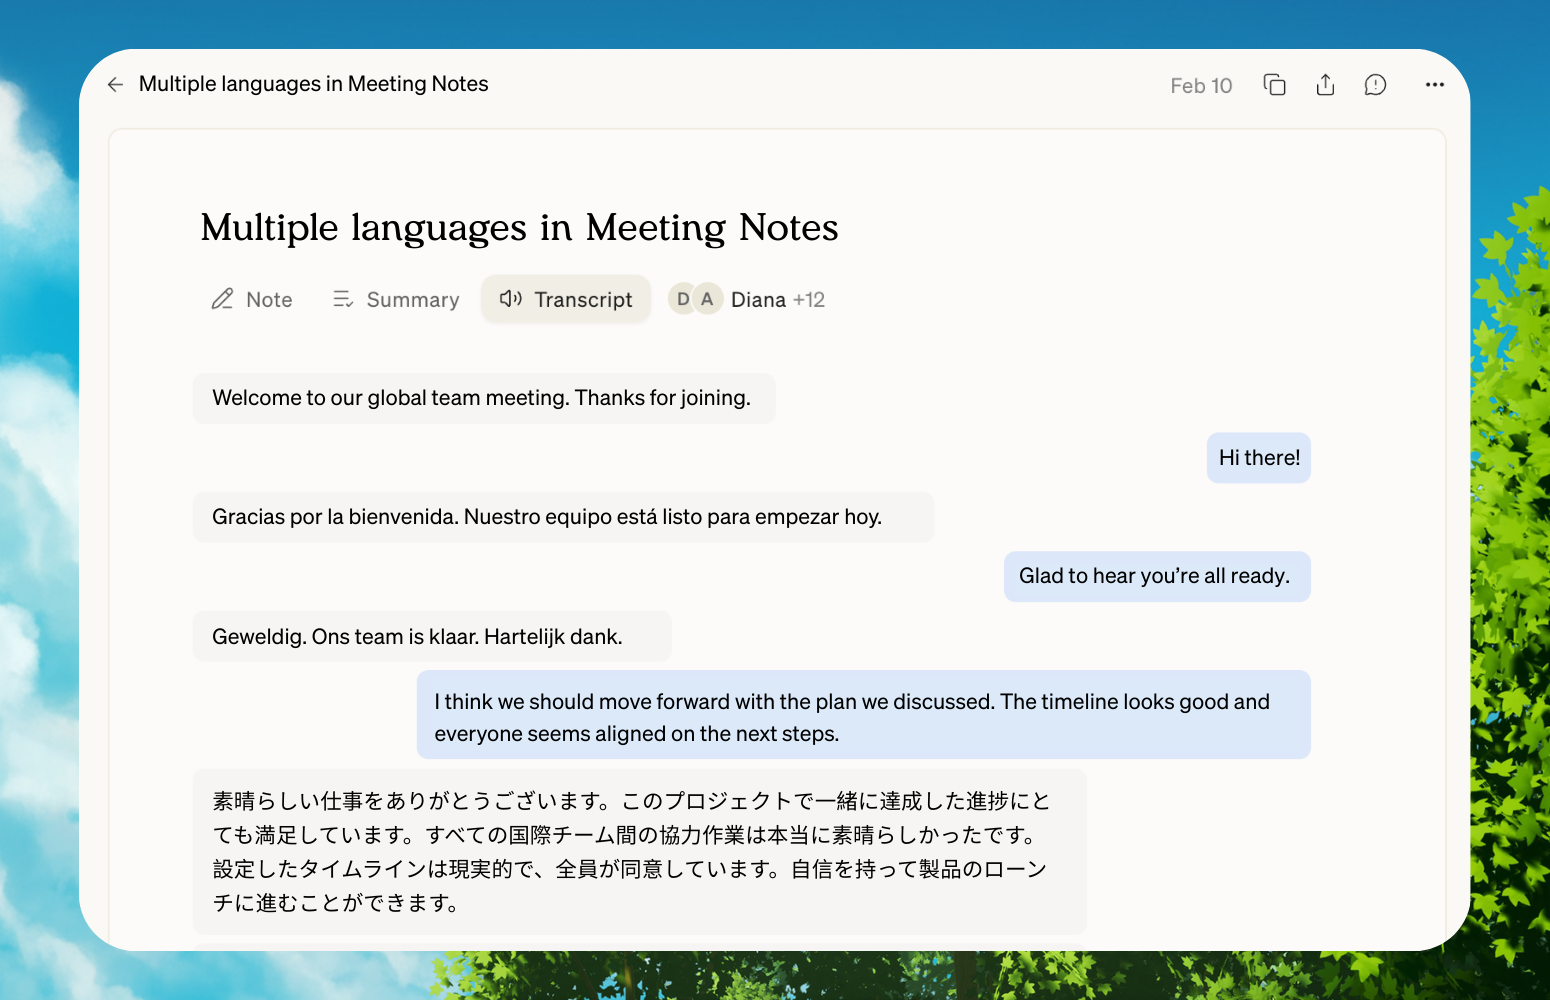Click the copy icon in header
The image size is (1550, 1000).
(1275, 85)
